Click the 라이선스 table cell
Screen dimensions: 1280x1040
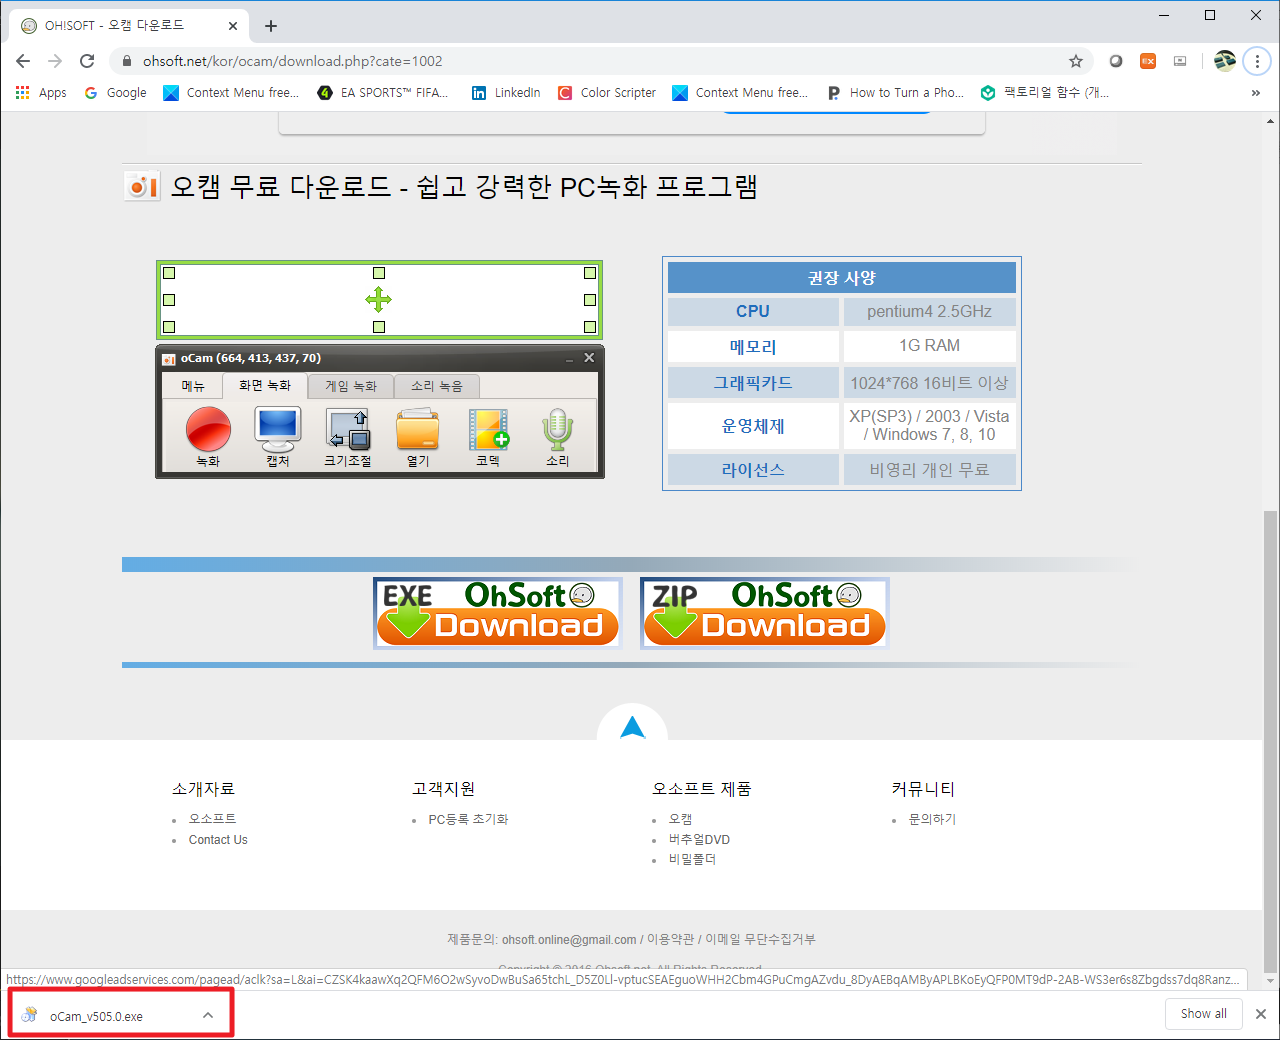point(753,470)
